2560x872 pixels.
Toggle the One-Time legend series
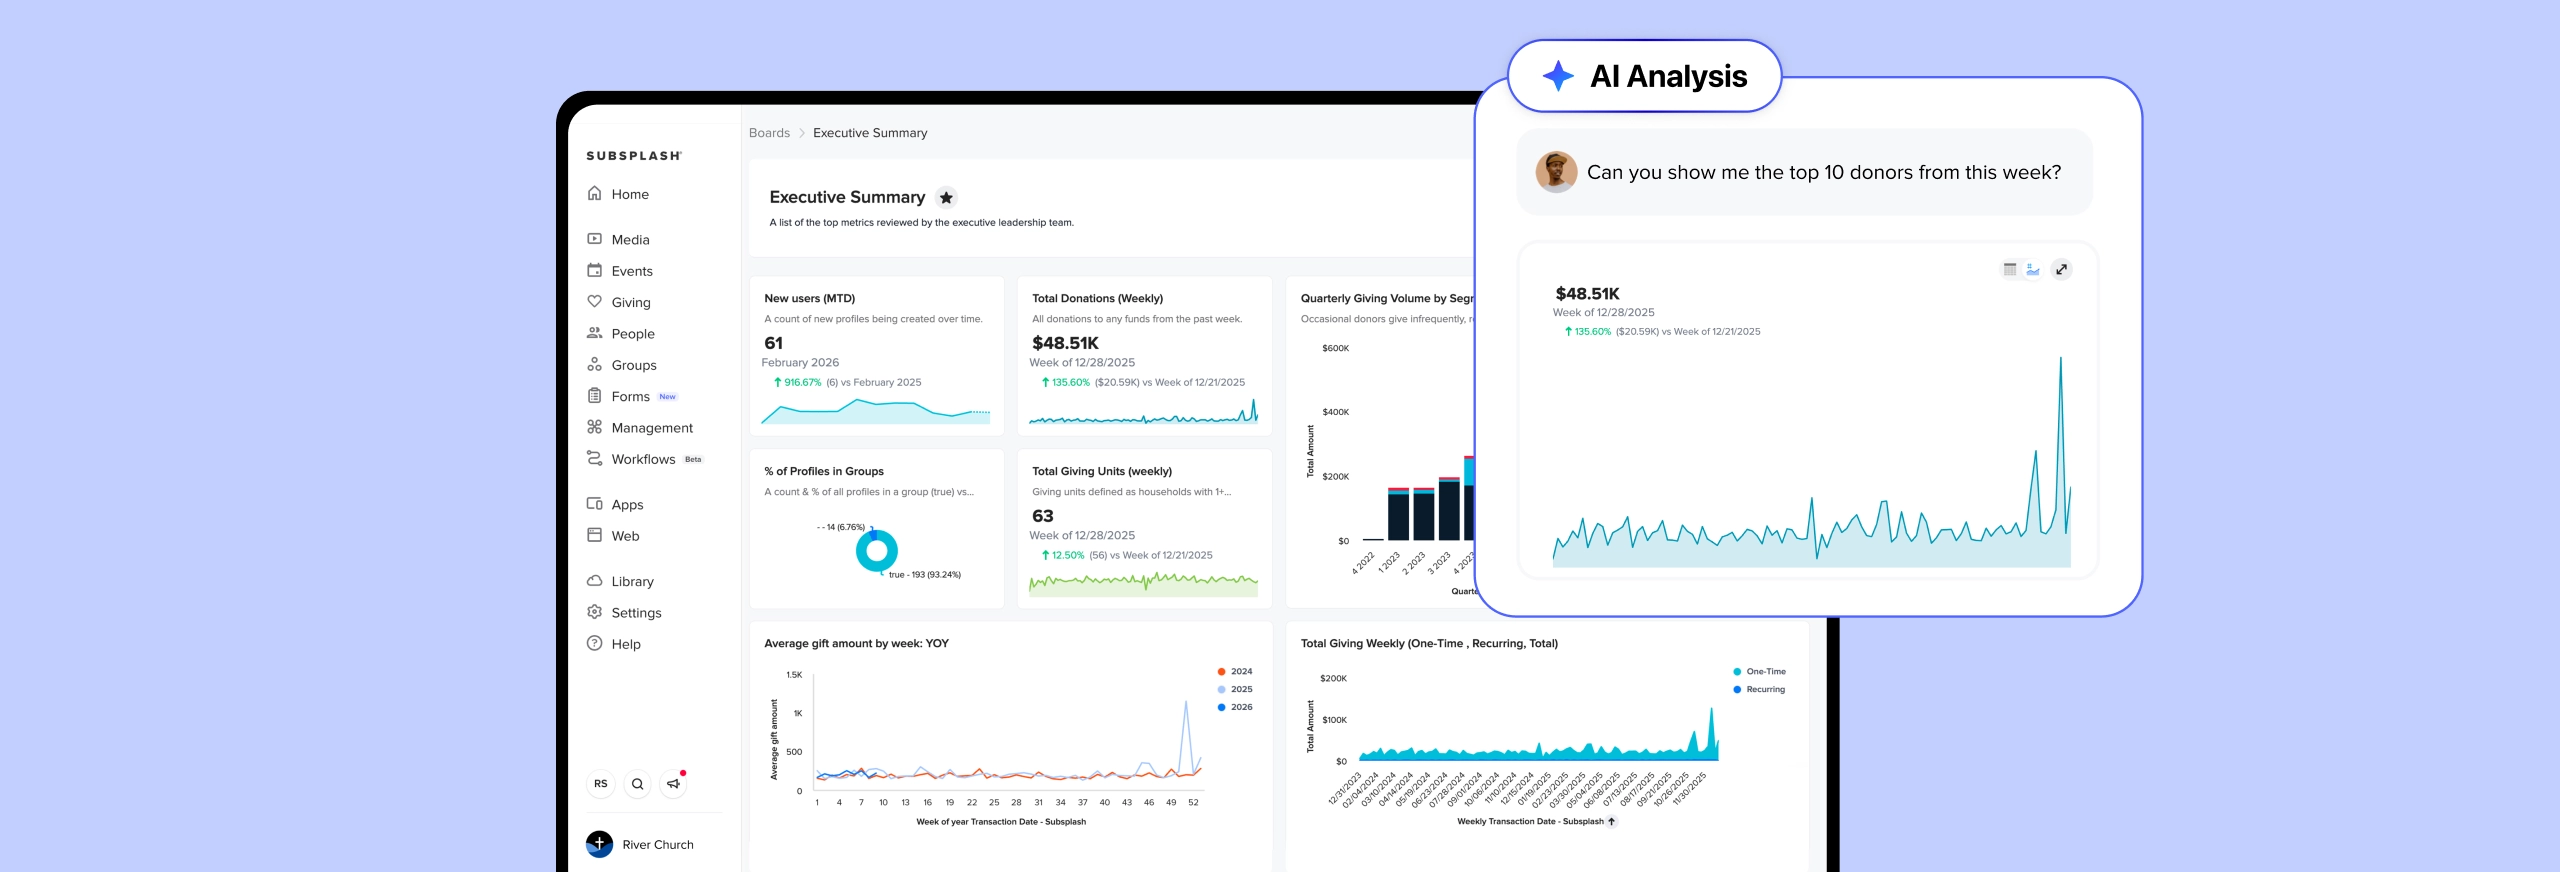(1759, 671)
